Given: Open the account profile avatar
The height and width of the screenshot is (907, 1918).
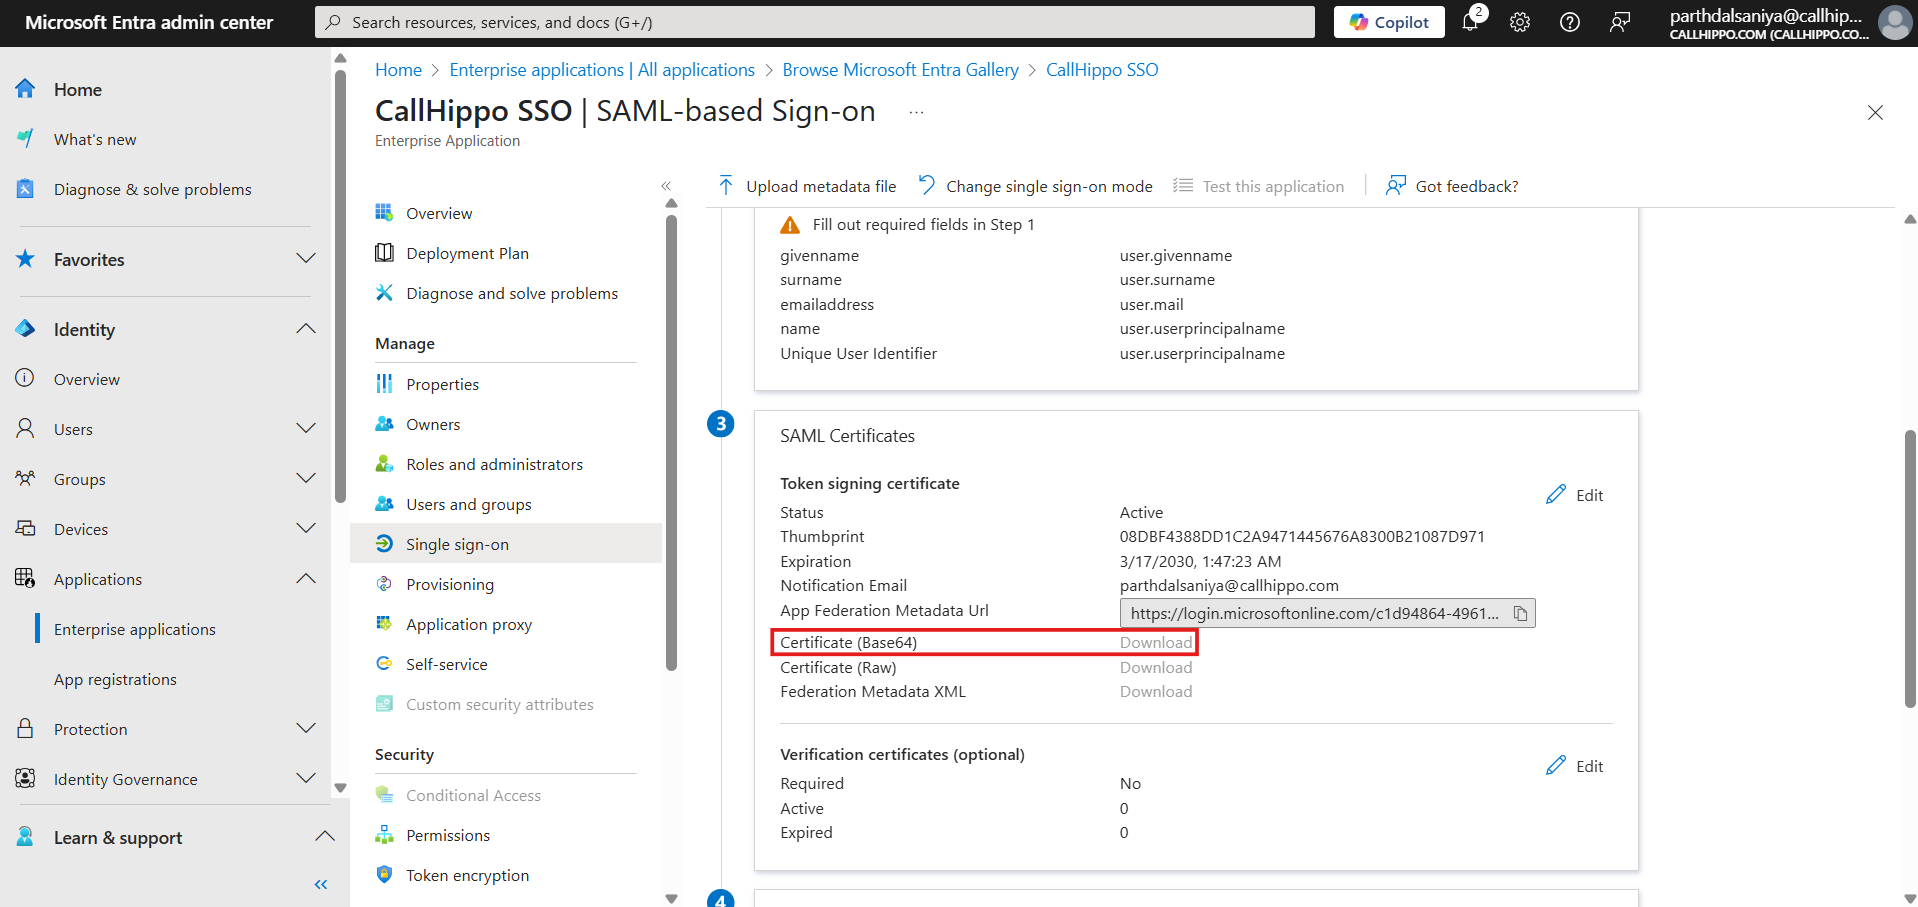Looking at the screenshot, I should [x=1894, y=22].
